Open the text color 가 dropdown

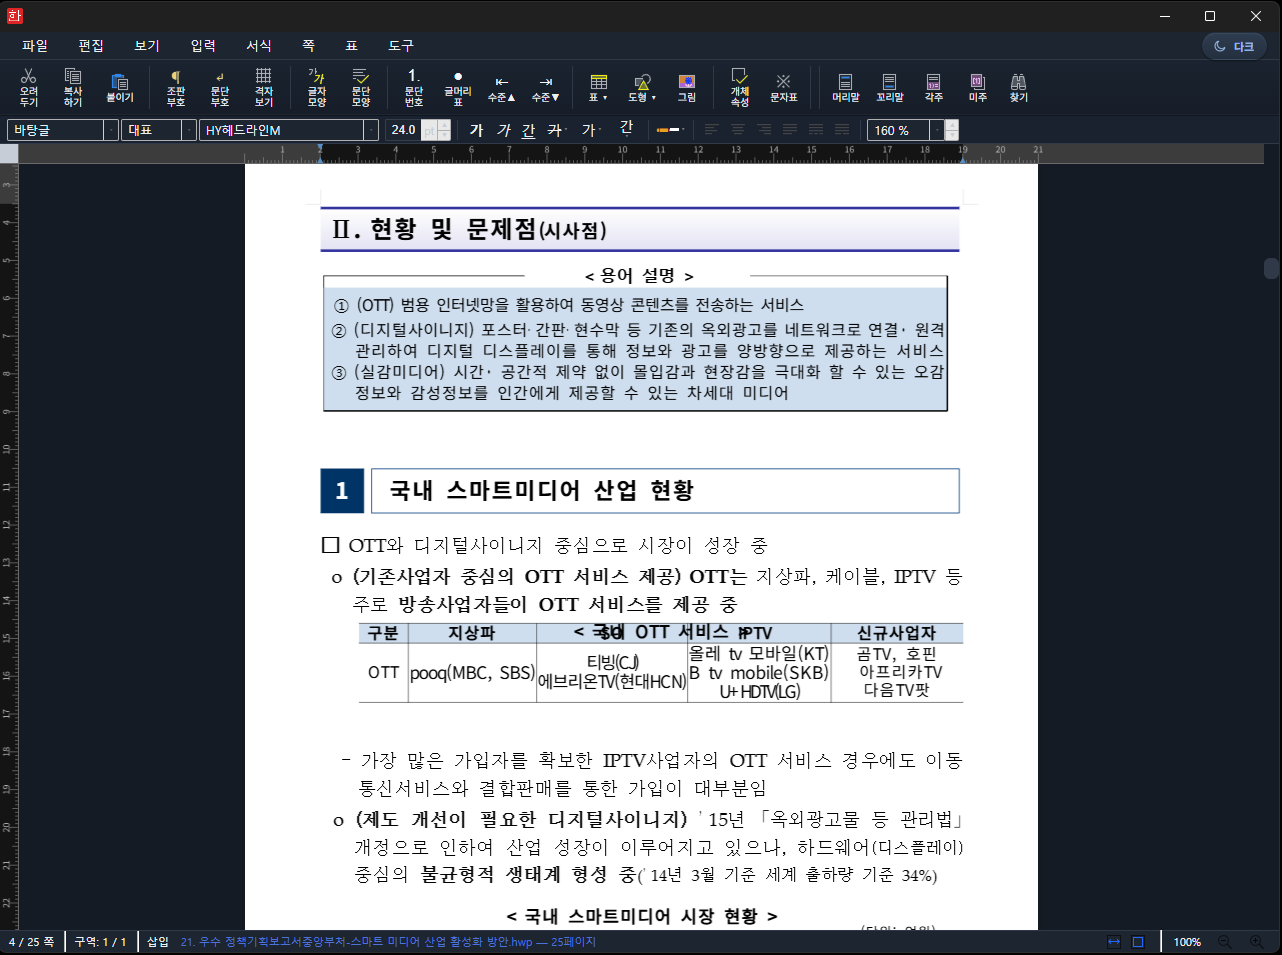pos(590,130)
